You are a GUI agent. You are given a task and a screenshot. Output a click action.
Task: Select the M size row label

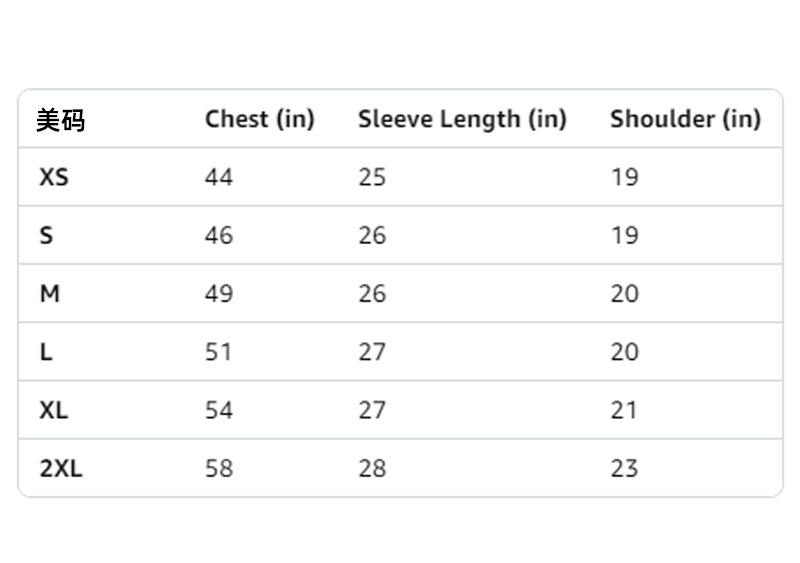click(x=50, y=294)
